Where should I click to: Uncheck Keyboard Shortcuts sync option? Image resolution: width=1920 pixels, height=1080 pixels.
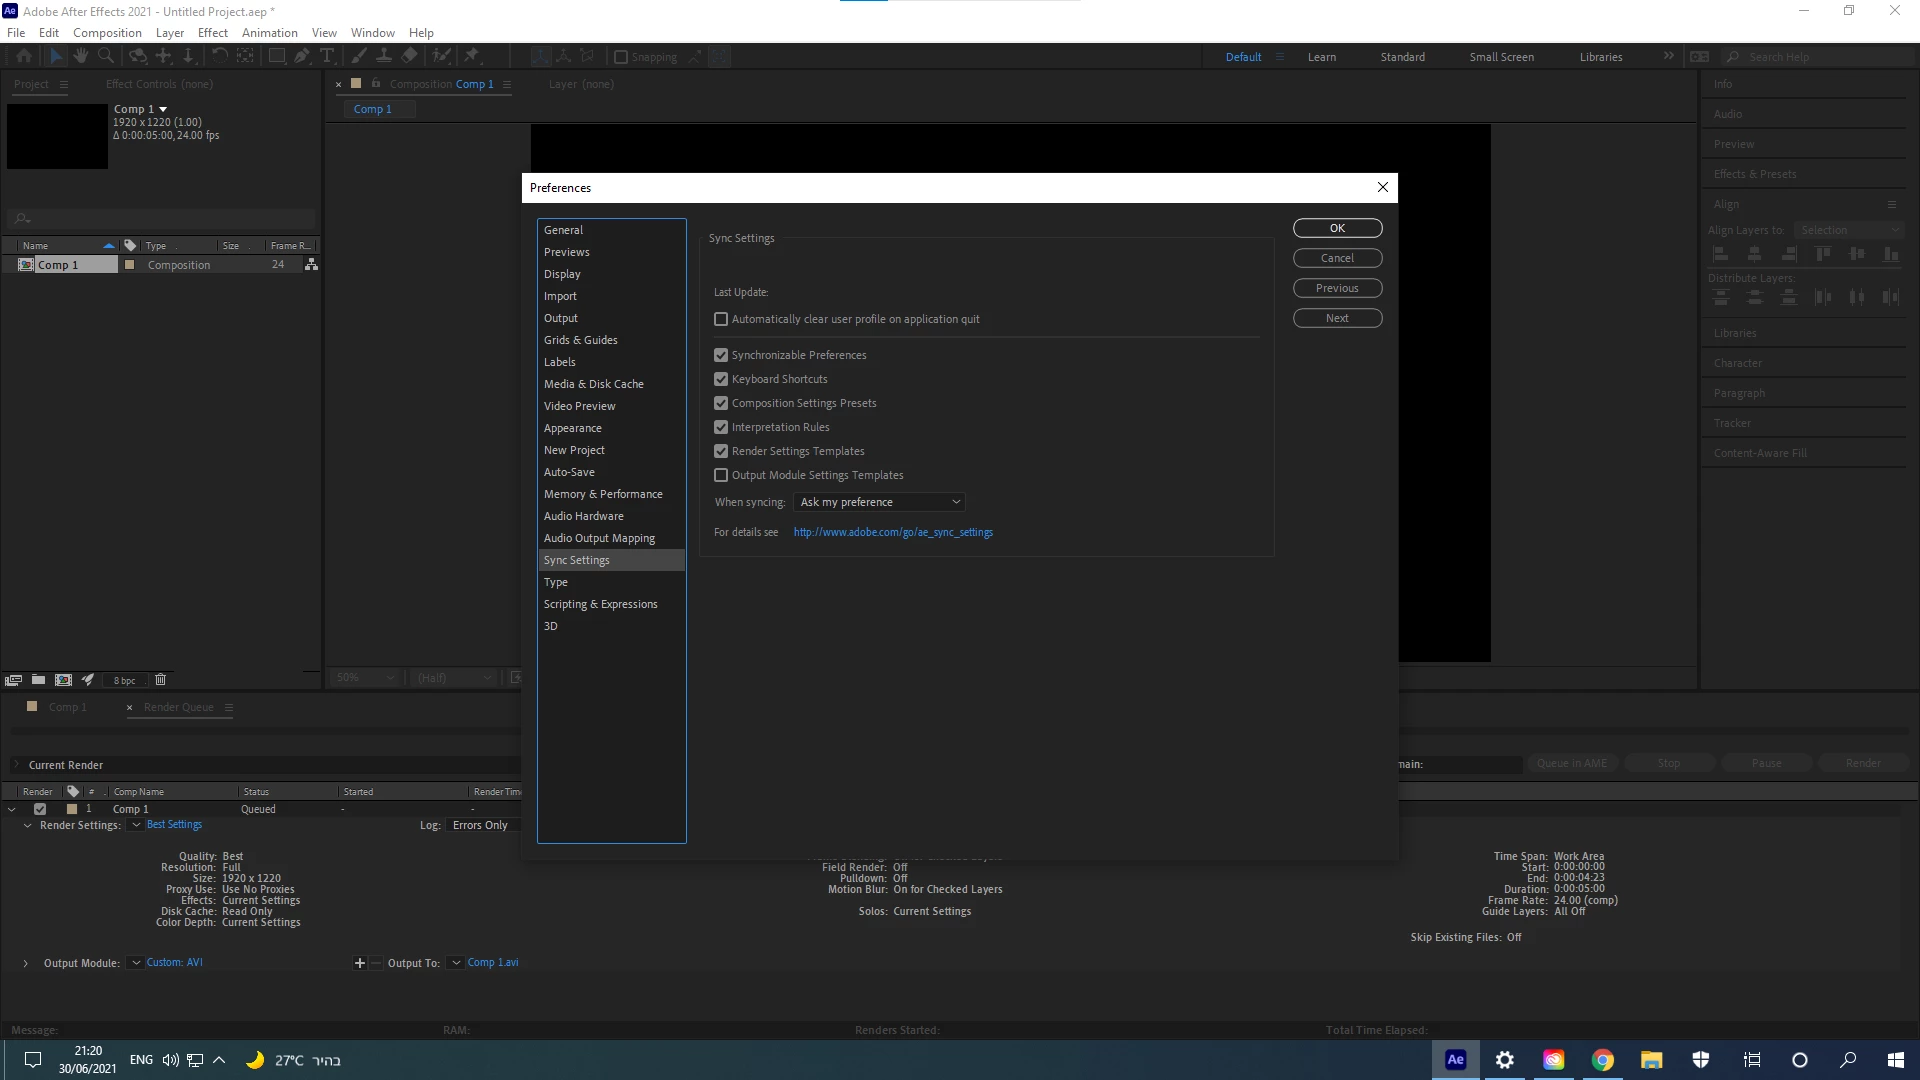[x=721, y=379]
